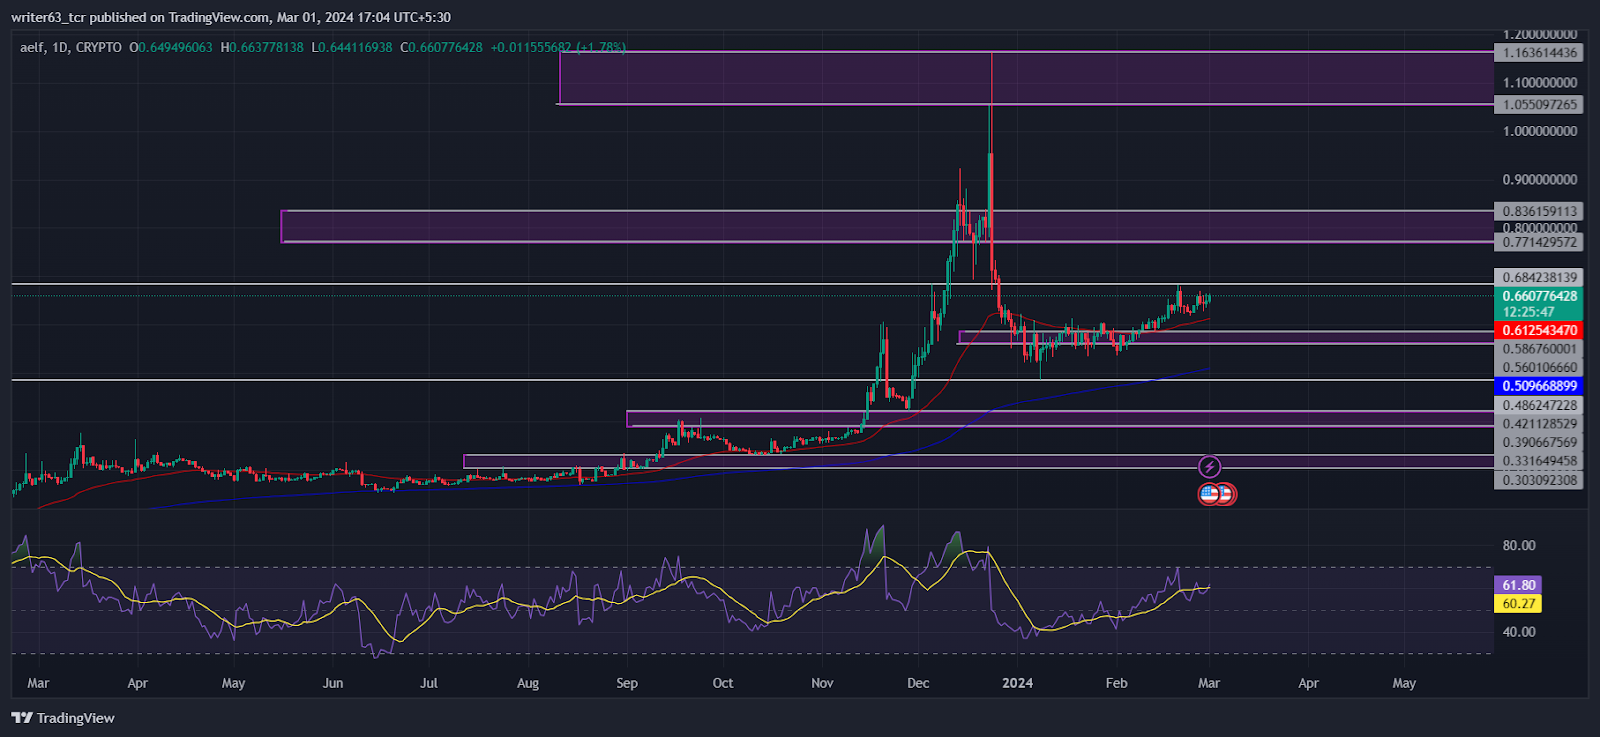Click the yellow RSI average label 60.27
The width and height of the screenshot is (1600, 737).
pyautogui.click(x=1518, y=603)
